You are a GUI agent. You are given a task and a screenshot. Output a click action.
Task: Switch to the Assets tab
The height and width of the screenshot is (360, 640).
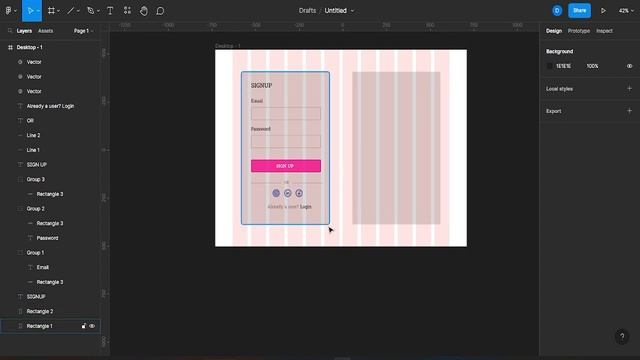coord(45,31)
